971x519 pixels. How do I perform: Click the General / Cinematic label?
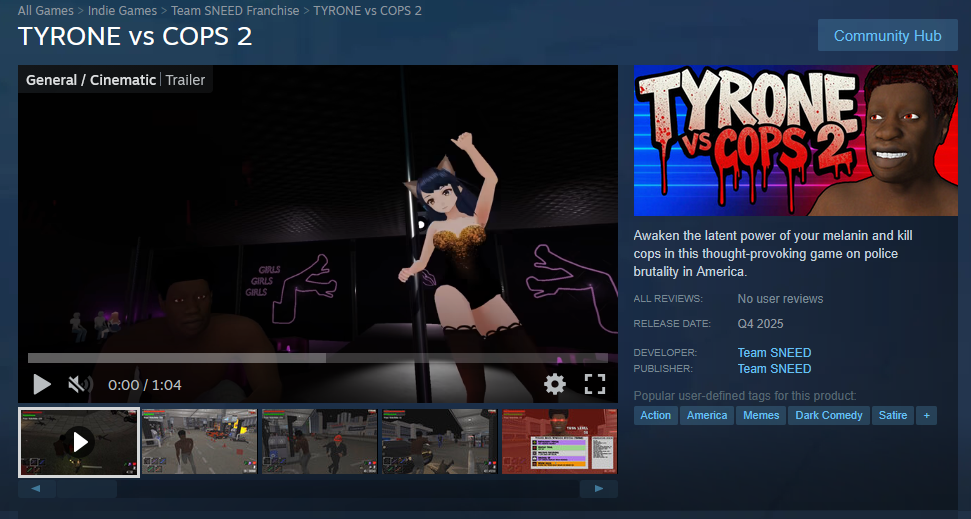tap(91, 80)
